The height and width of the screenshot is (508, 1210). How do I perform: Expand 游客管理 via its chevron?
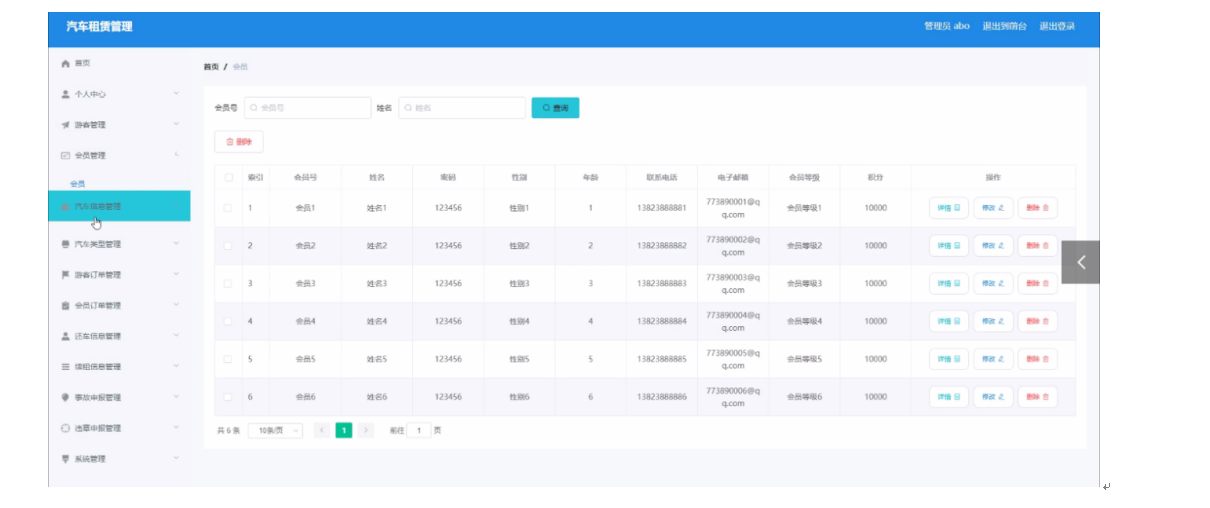tap(176, 125)
